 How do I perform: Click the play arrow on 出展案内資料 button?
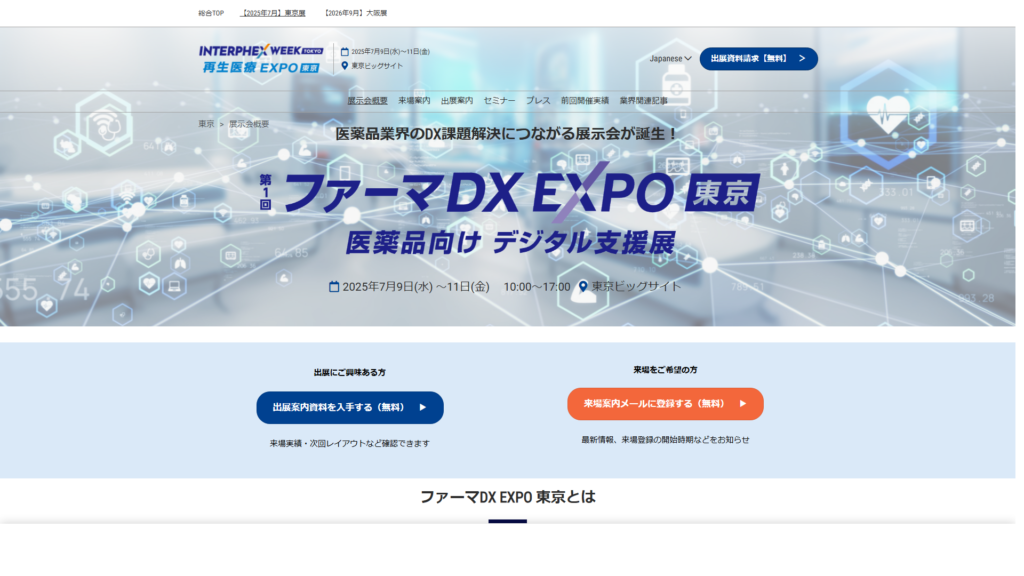[423, 408]
